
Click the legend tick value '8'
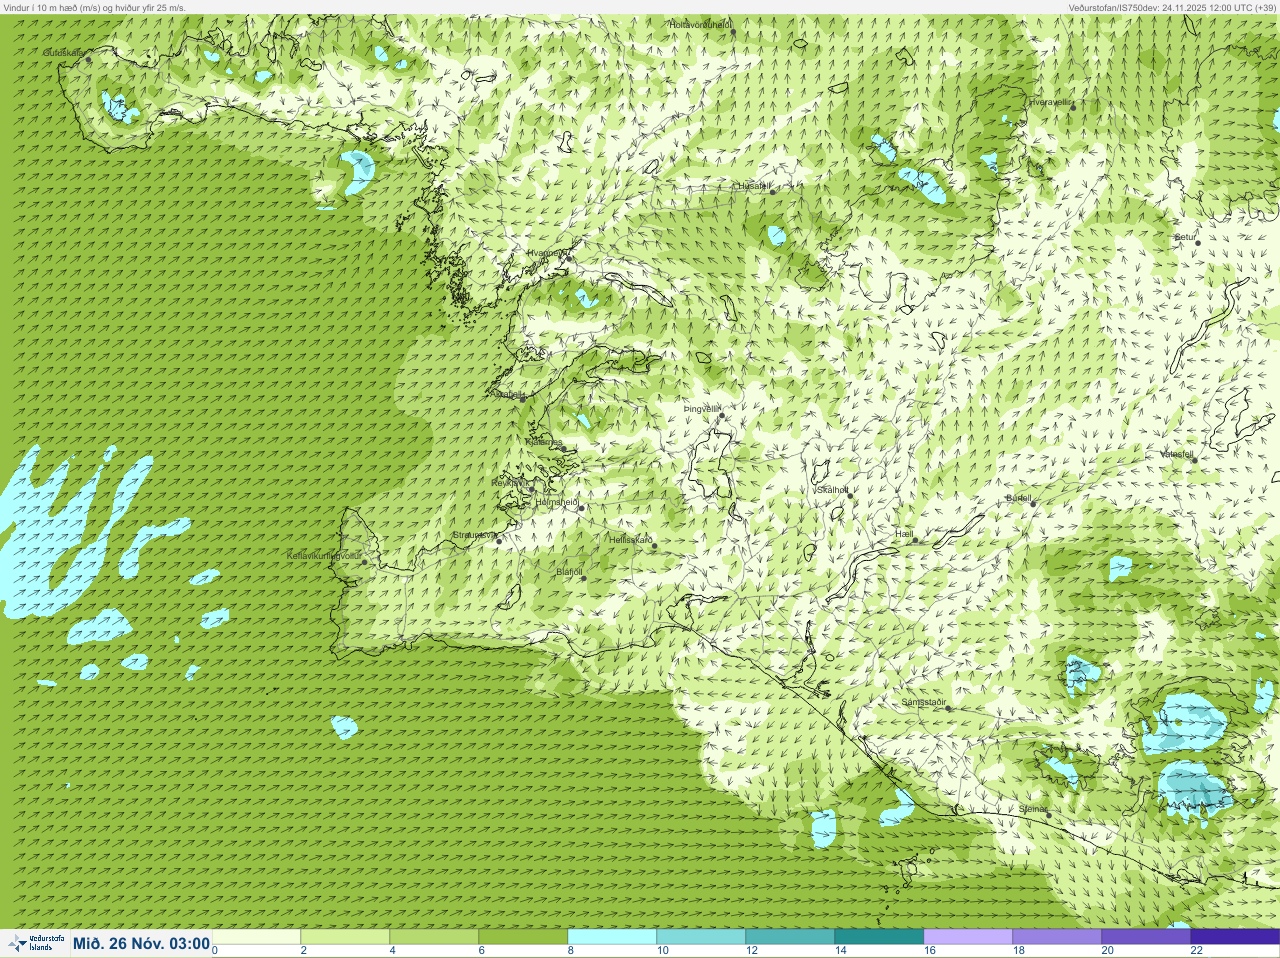tap(570, 951)
